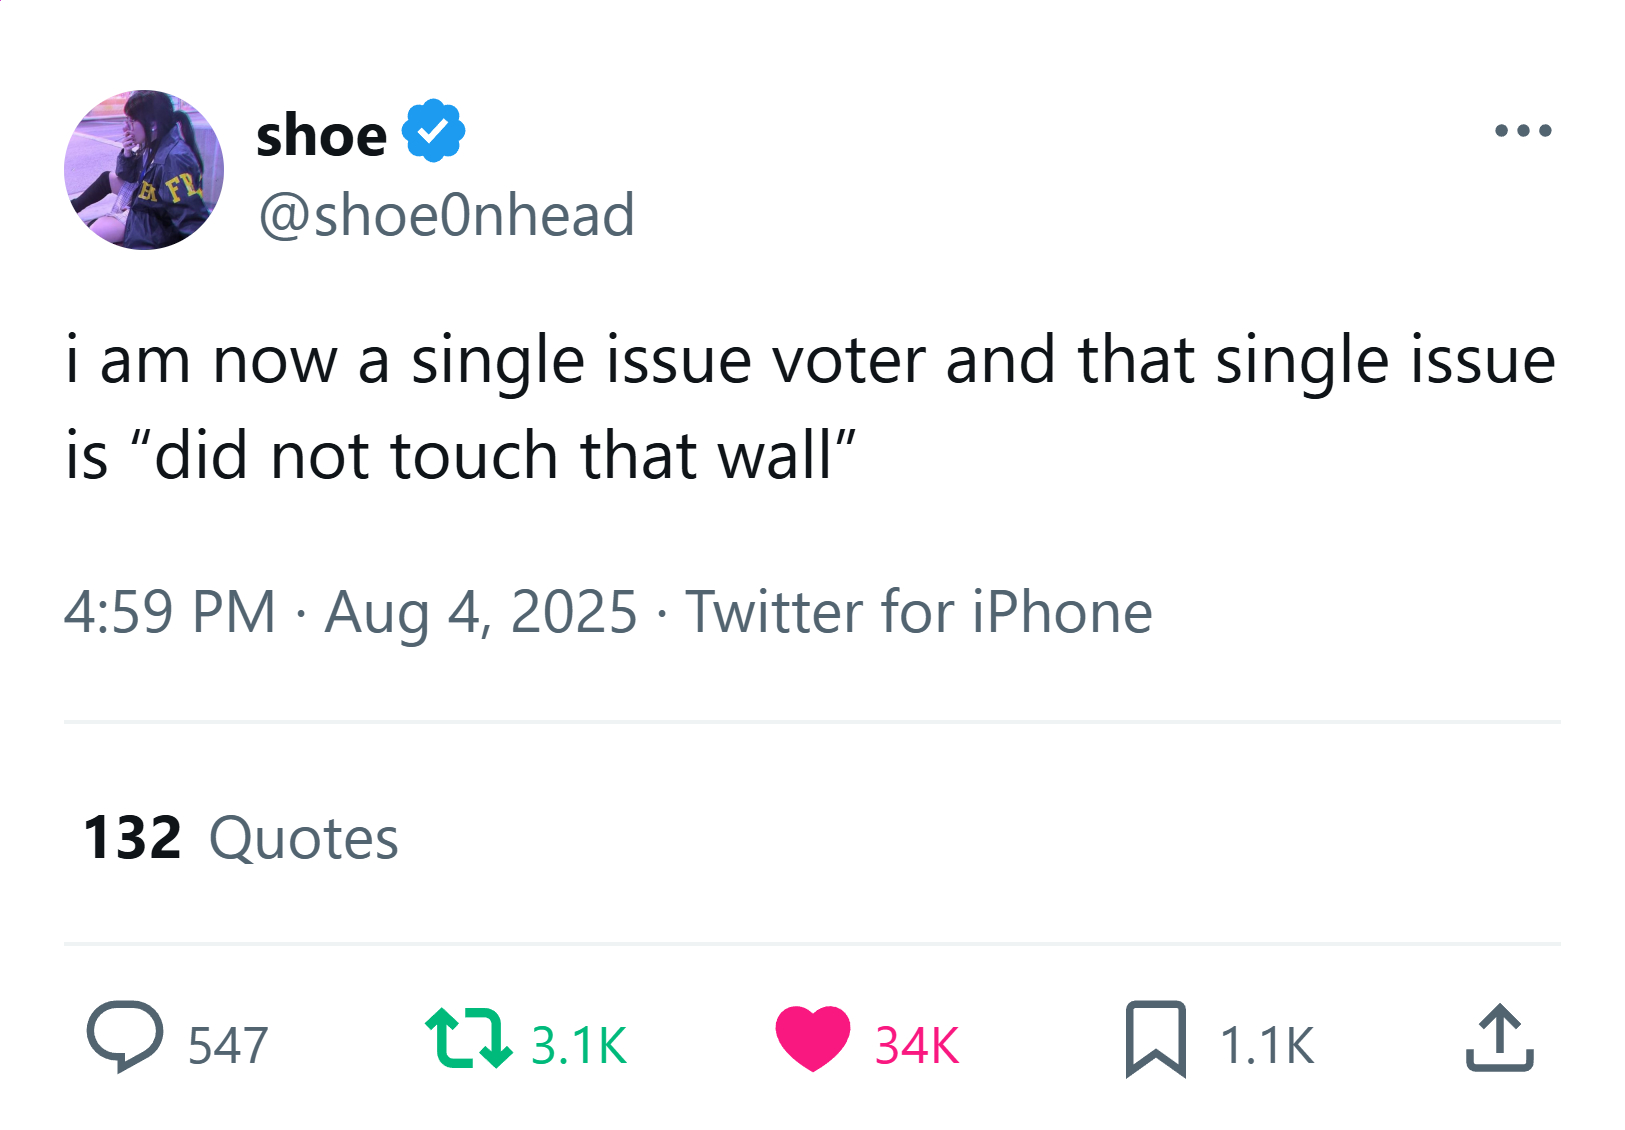This screenshot has width=1625, height=1130.
Task: Open the shoe profile picture
Action: [144, 170]
